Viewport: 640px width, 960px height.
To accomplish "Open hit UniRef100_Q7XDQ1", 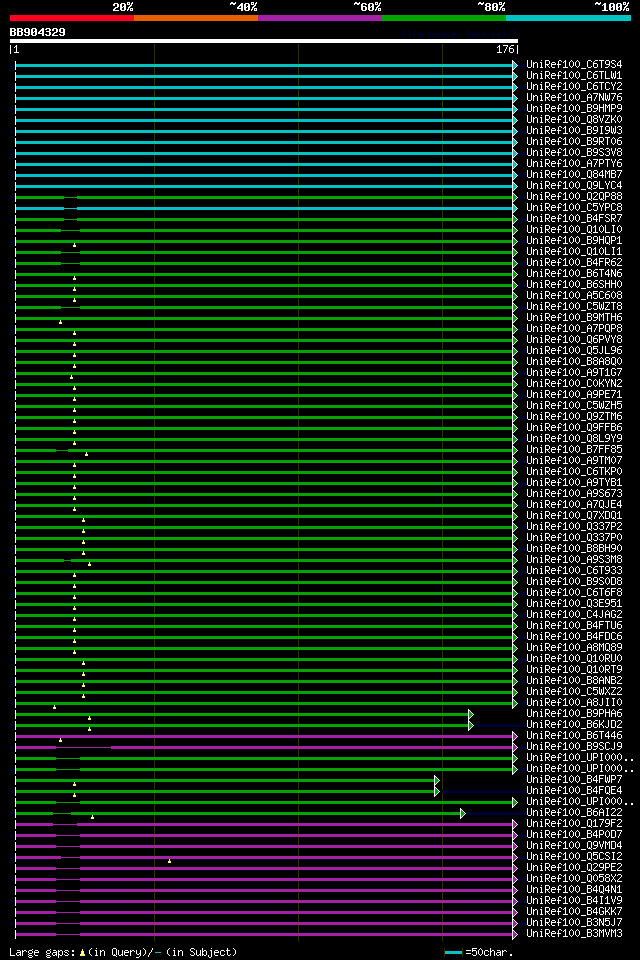I will point(574,516).
